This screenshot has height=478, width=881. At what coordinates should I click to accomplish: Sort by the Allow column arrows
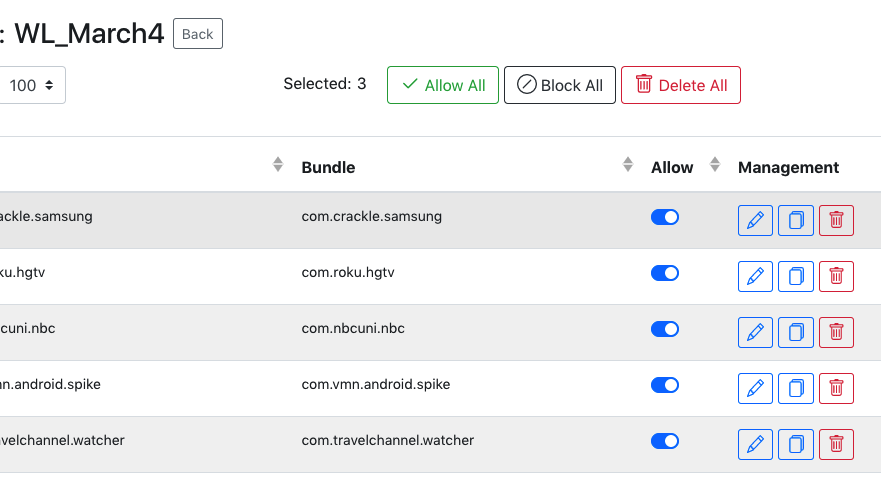pyautogui.click(x=715, y=165)
